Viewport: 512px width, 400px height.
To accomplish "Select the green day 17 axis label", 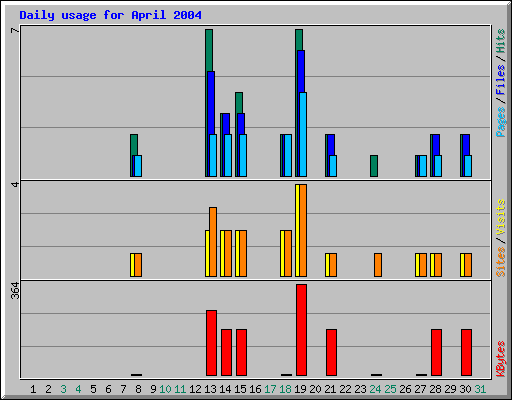I will pos(270,389).
